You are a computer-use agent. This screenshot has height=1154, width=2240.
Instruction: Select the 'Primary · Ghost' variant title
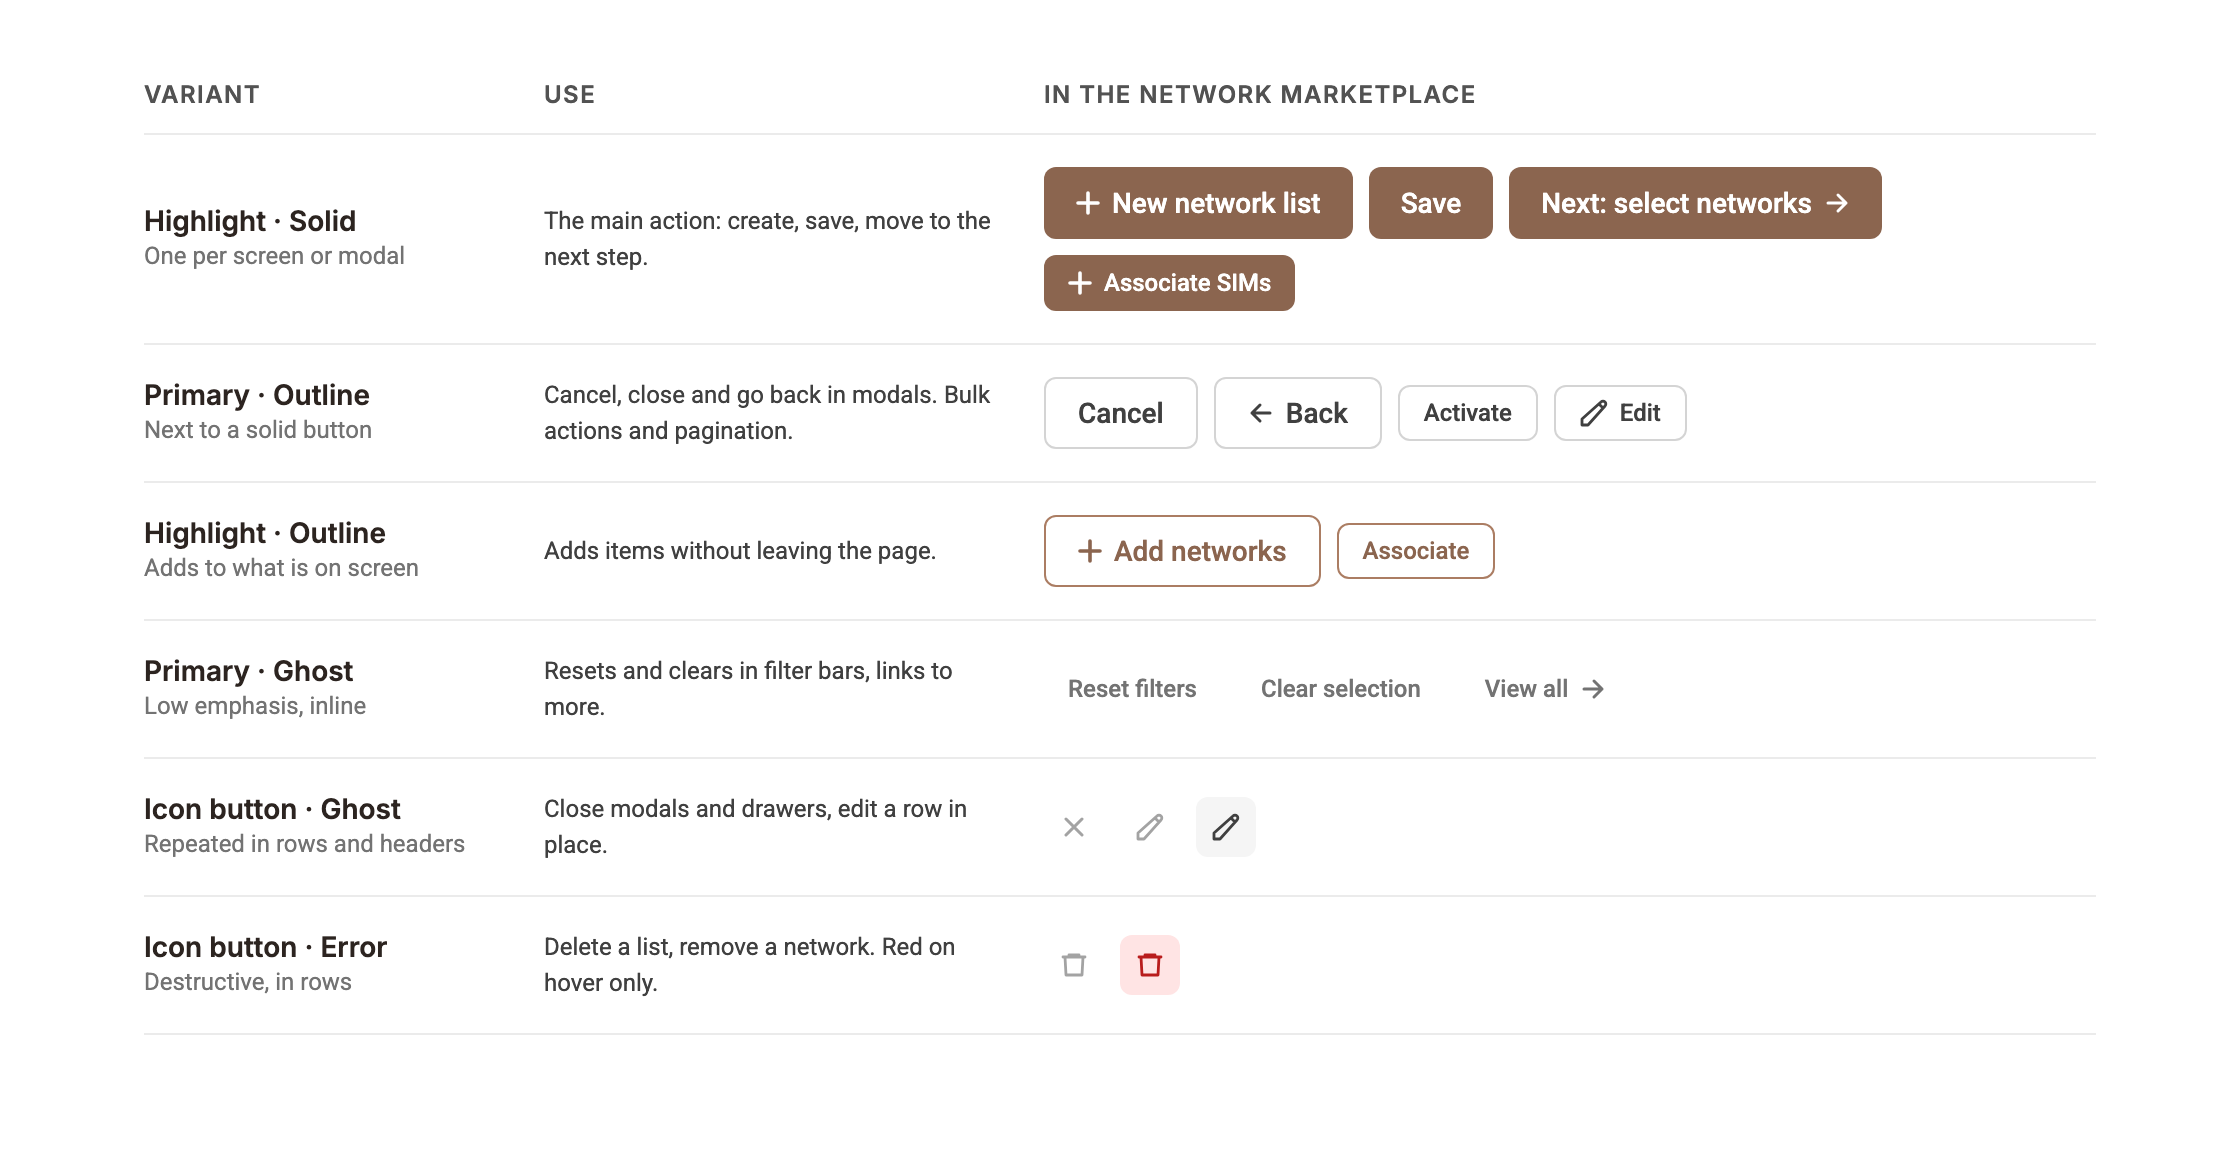249,671
